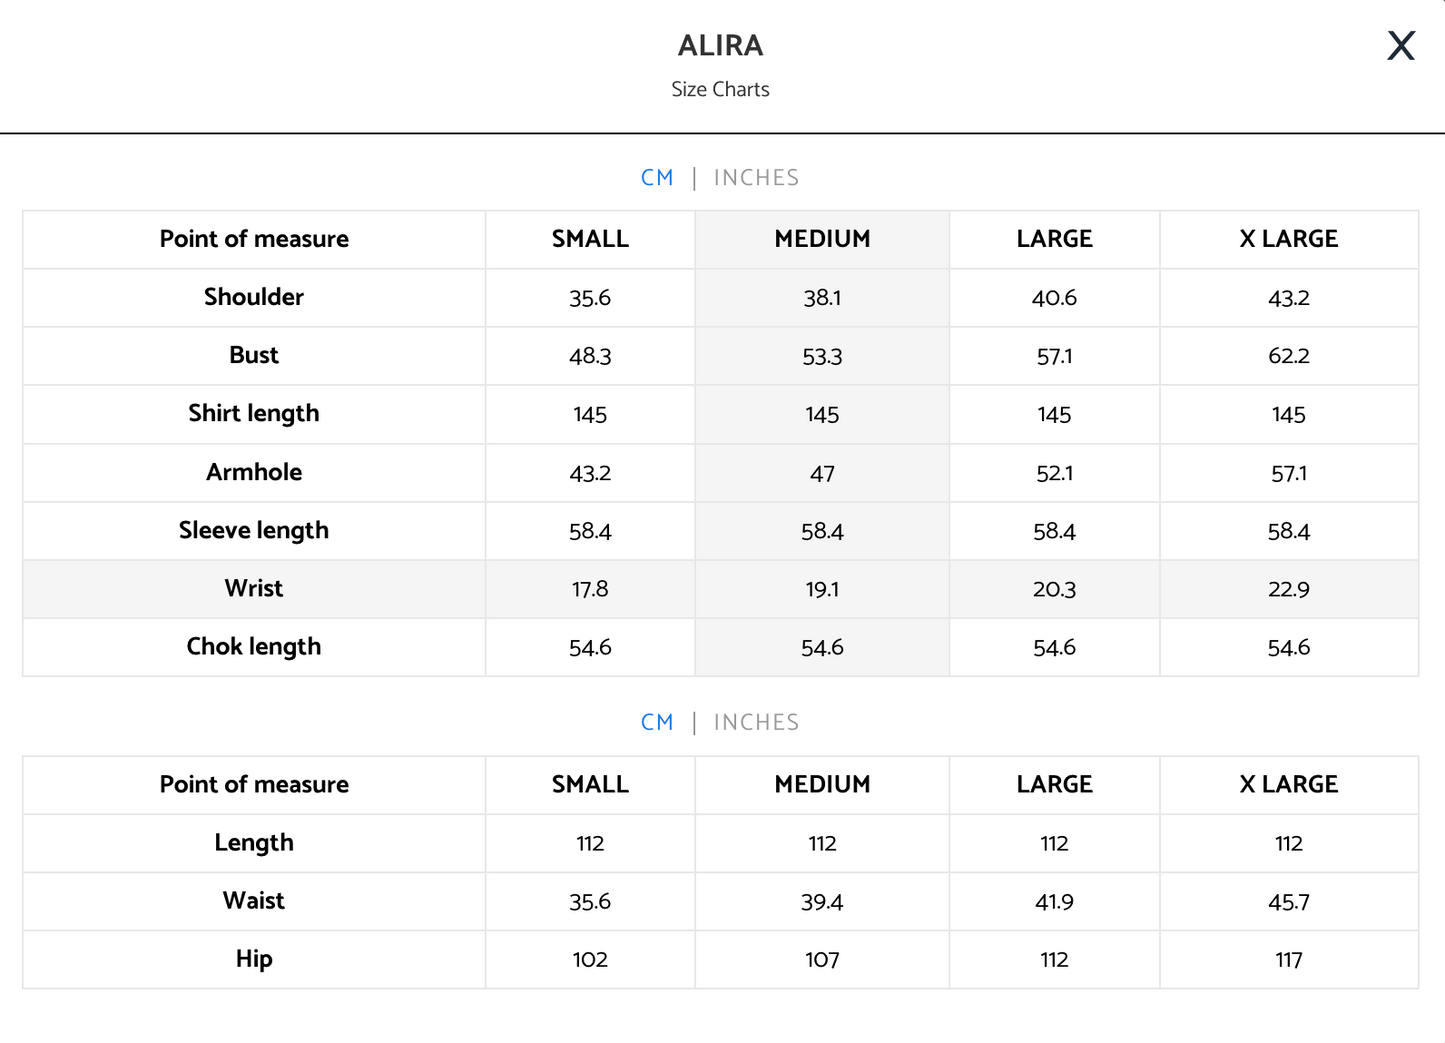
Task: Switch first chart to INCHES
Action: [756, 178]
